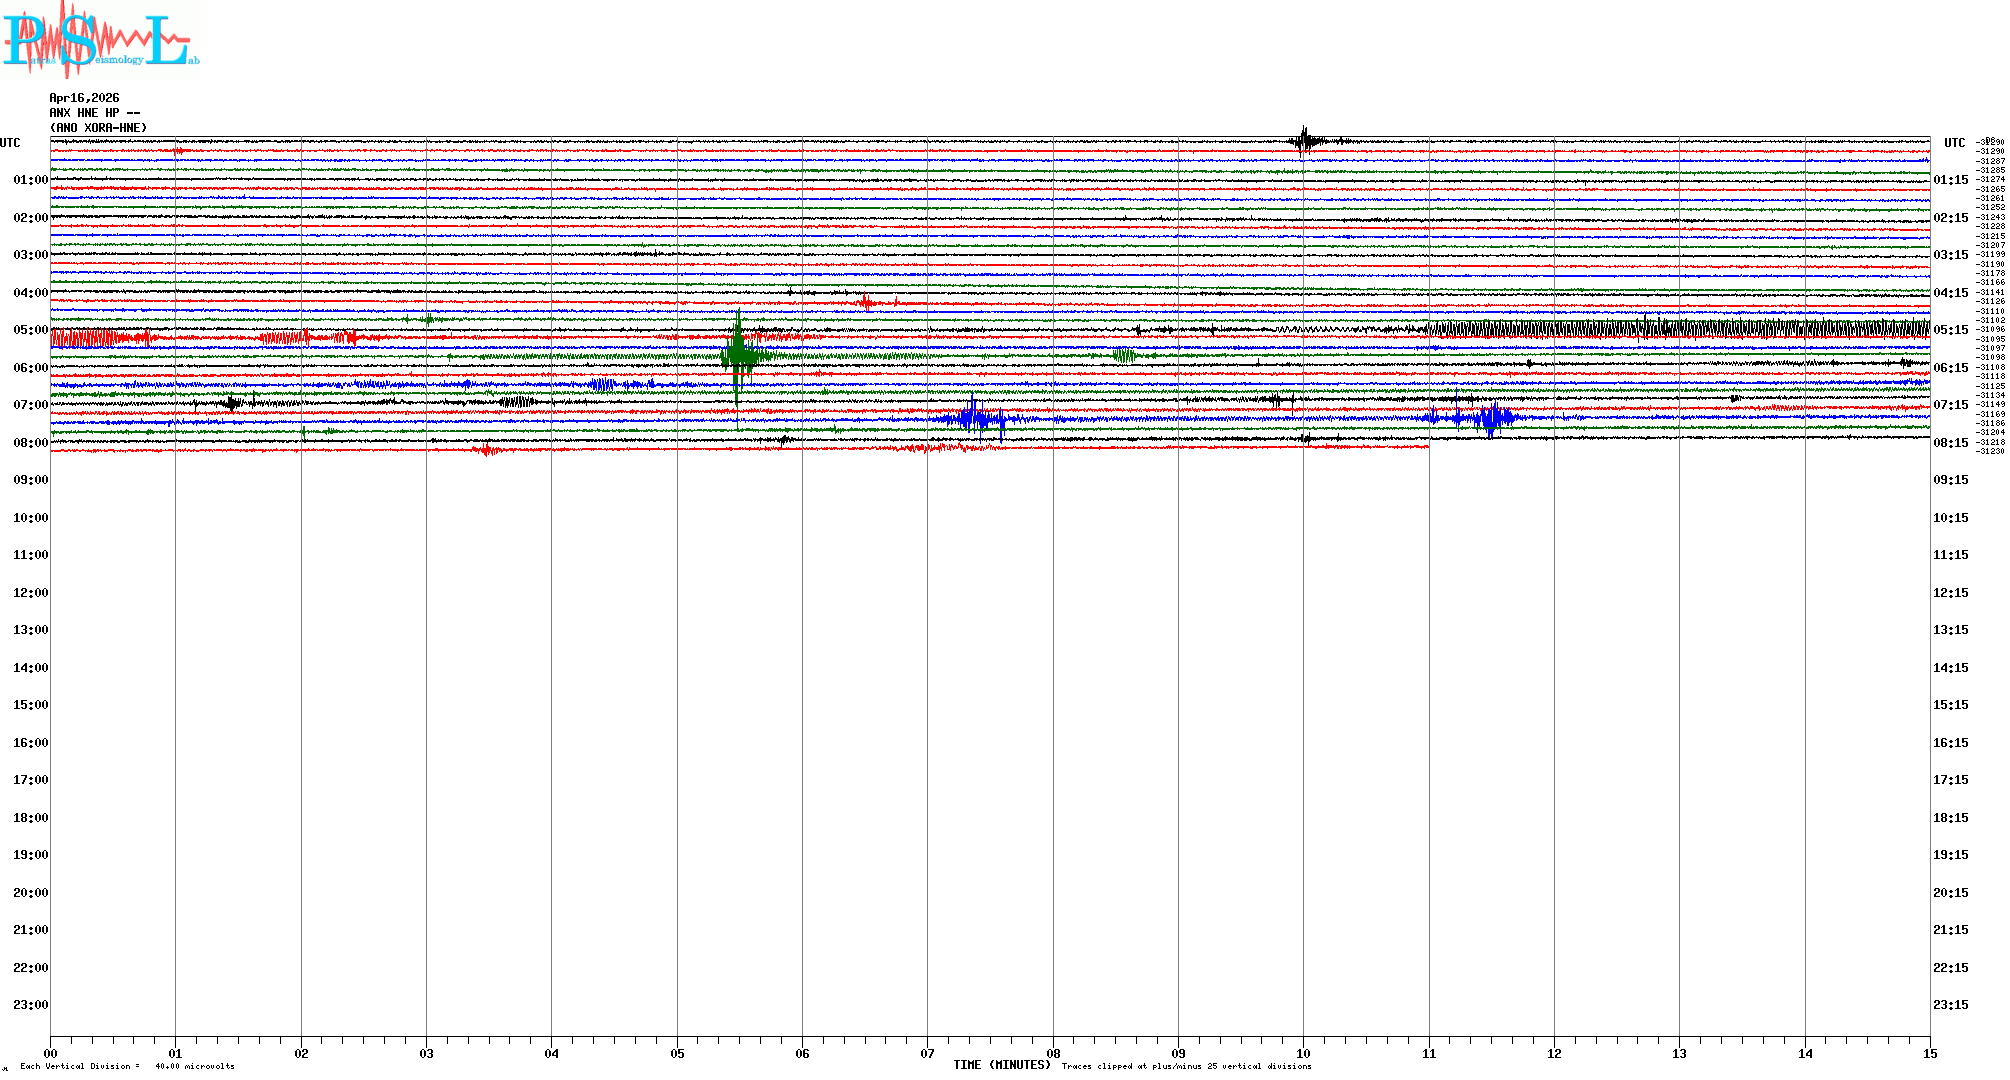Click the Apr16,2026 date label
This screenshot has height=1080, width=2010.
(84, 98)
